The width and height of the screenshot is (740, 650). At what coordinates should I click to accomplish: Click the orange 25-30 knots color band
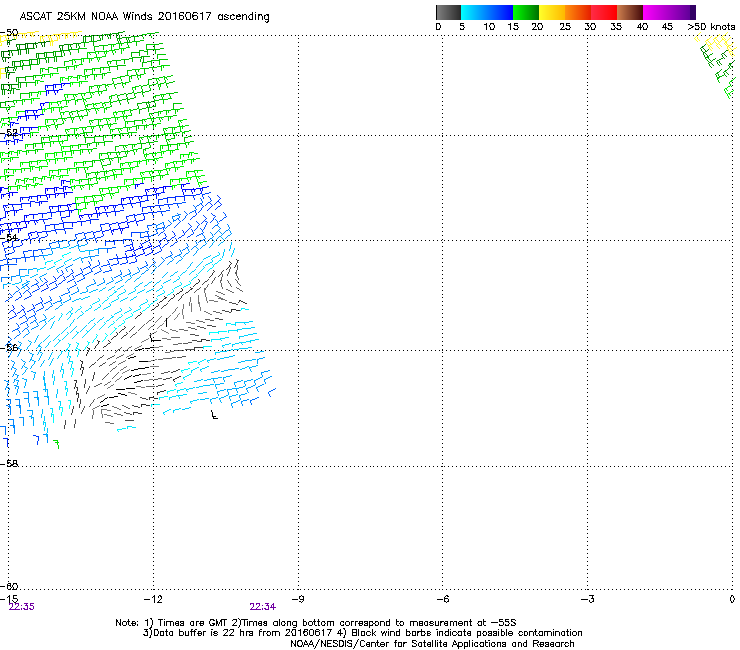(x=578, y=12)
